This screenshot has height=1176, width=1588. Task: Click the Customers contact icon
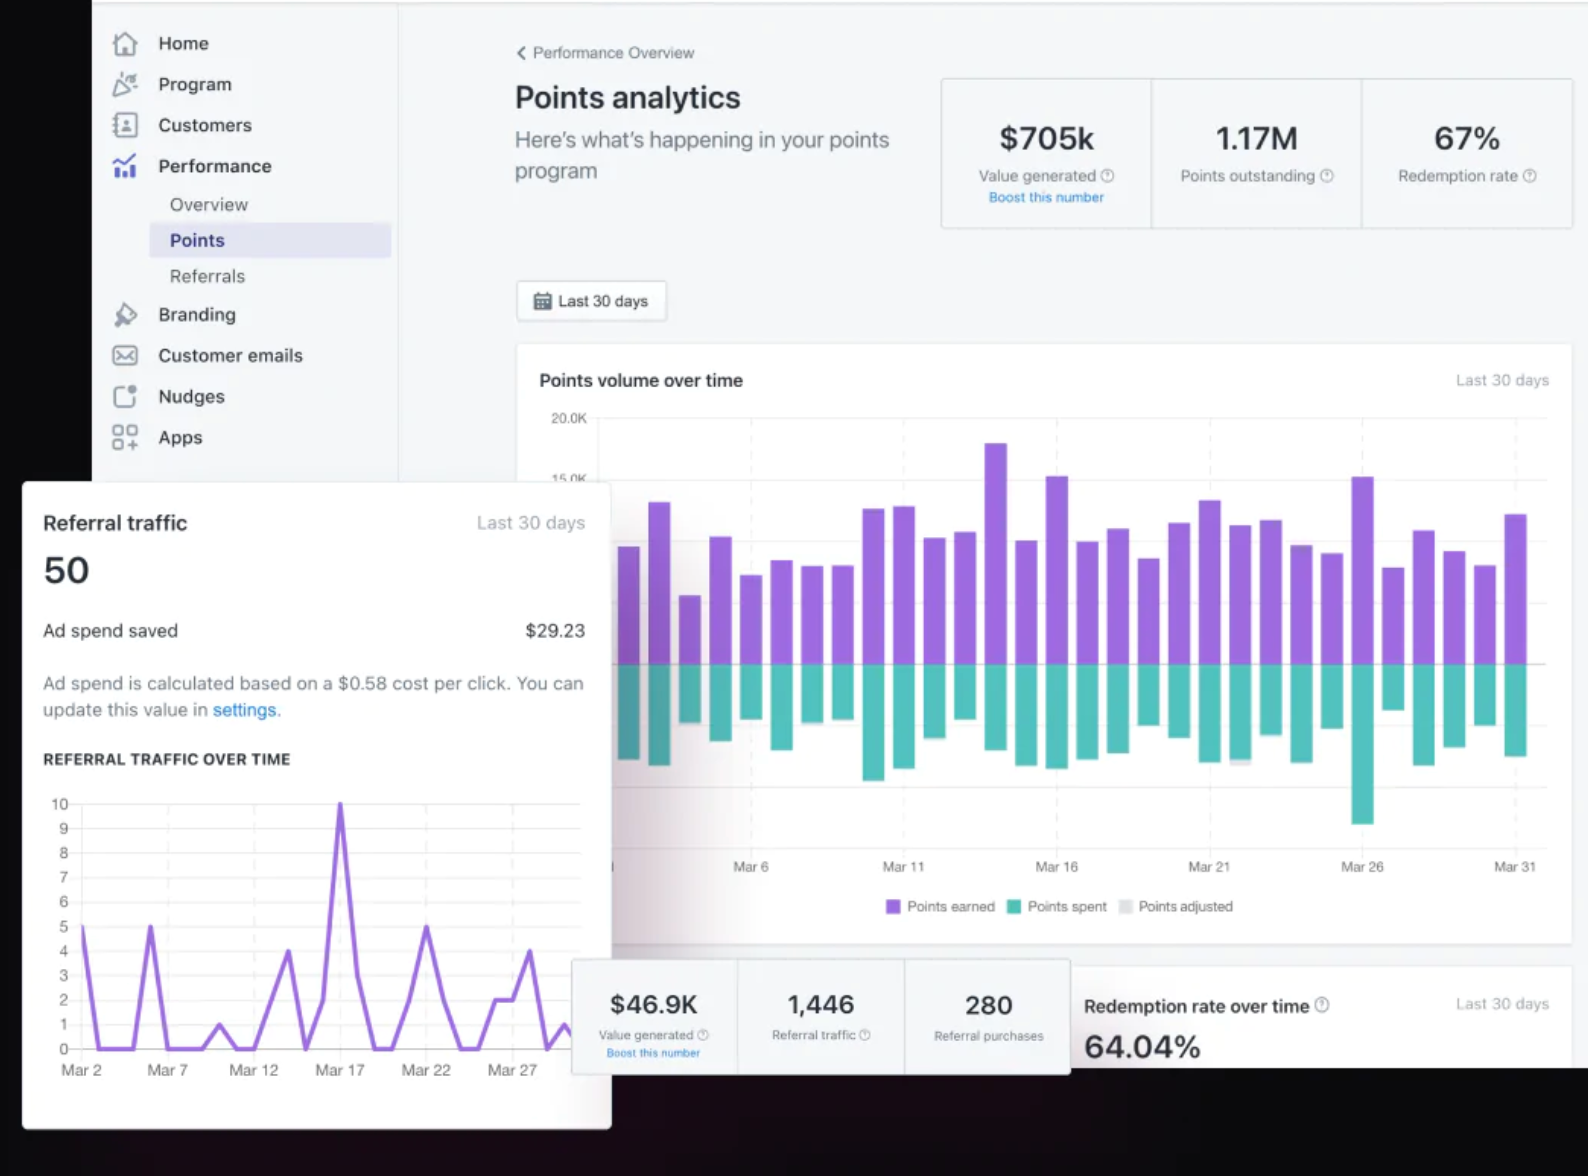click(x=125, y=126)
